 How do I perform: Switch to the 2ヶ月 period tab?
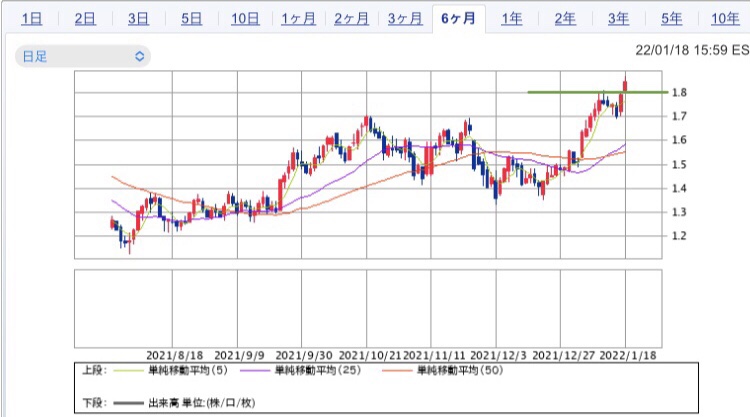pos(352,19)
